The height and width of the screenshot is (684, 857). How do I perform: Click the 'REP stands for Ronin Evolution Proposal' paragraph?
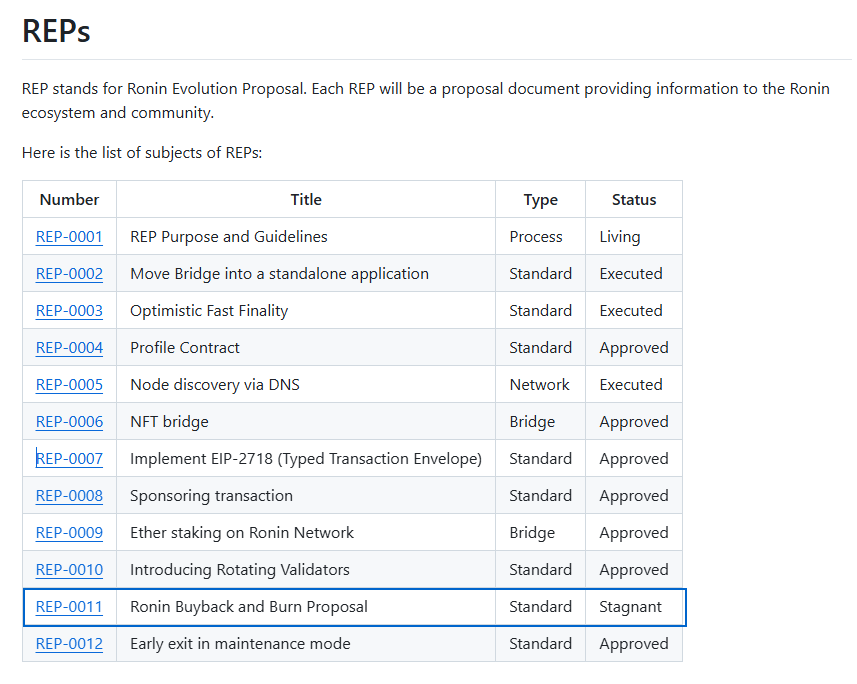426,101
